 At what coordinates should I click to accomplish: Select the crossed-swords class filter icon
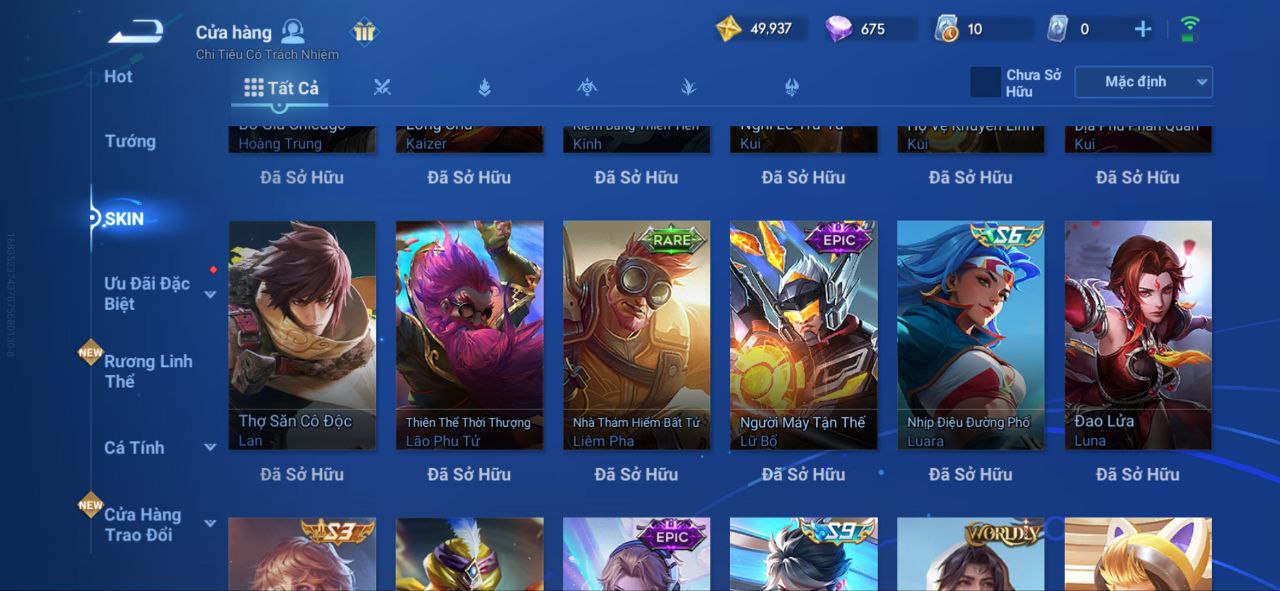tap(382, 87)
